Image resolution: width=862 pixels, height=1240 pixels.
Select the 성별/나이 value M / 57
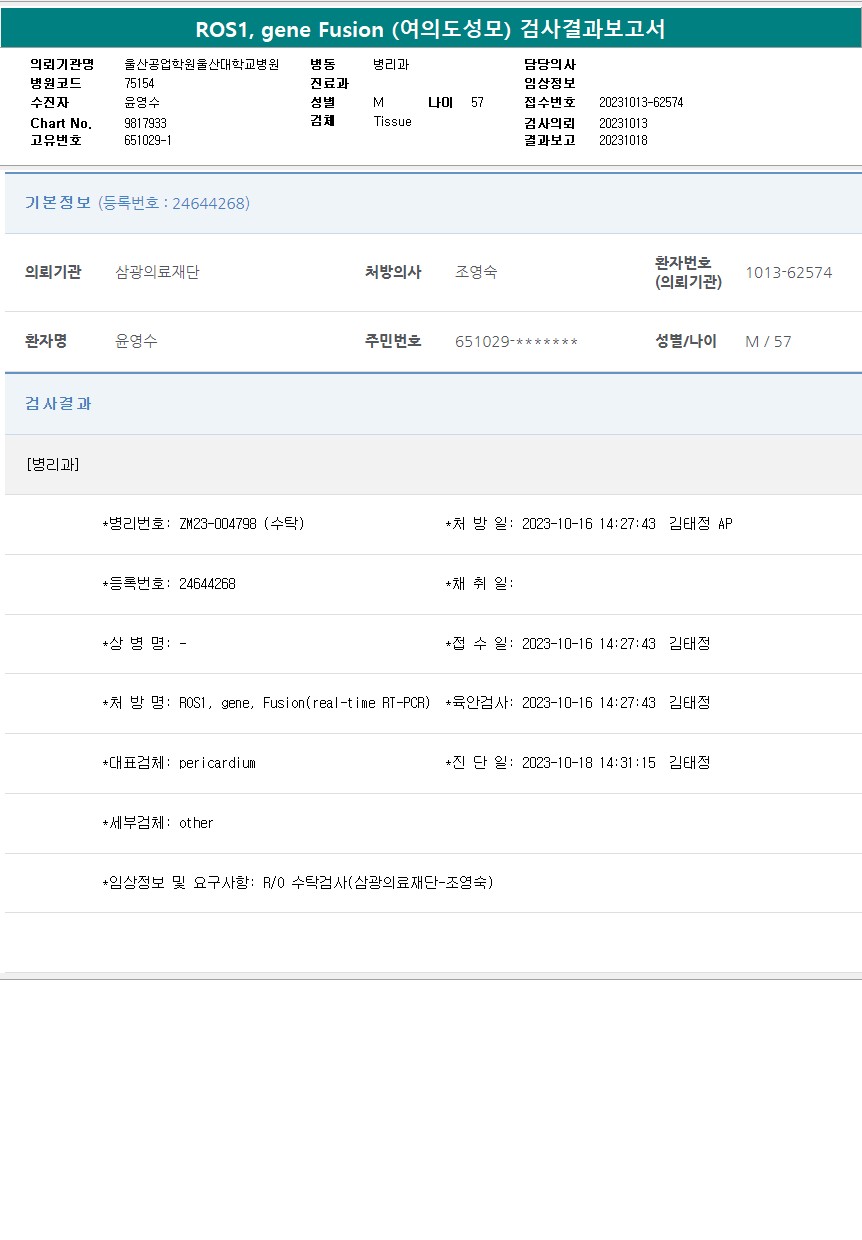tap(768, 341)
